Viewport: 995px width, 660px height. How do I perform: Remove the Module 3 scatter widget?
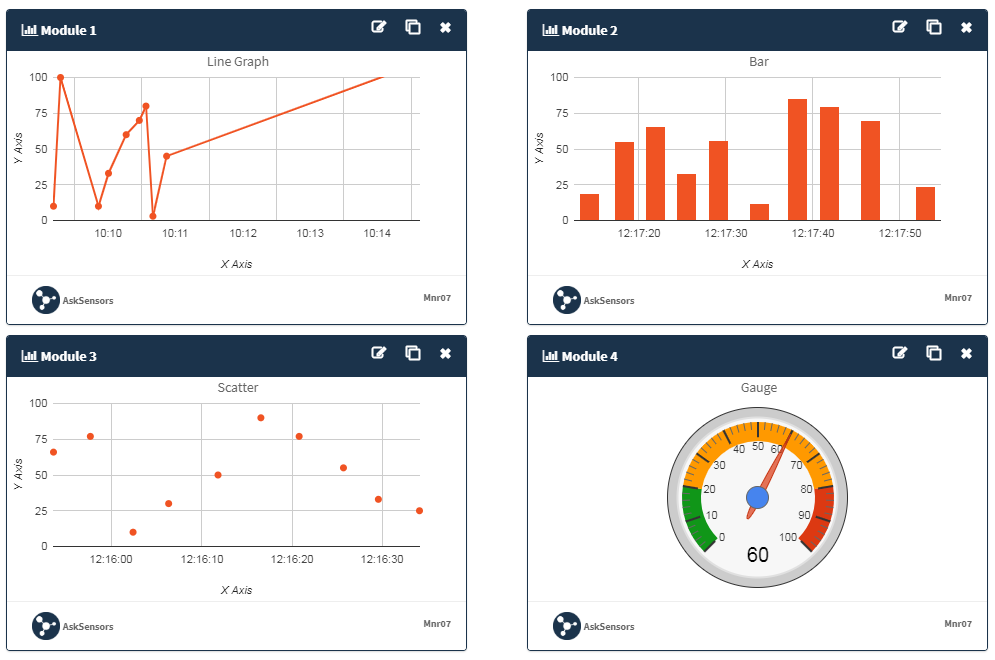(447, 354)
